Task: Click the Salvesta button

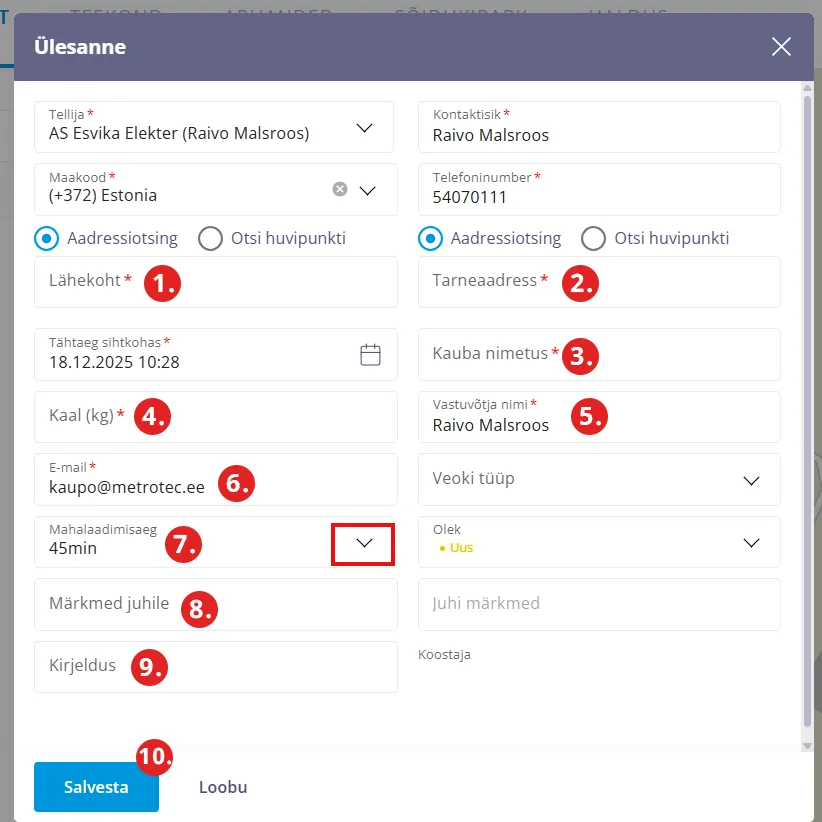Action: click(96, 787)
